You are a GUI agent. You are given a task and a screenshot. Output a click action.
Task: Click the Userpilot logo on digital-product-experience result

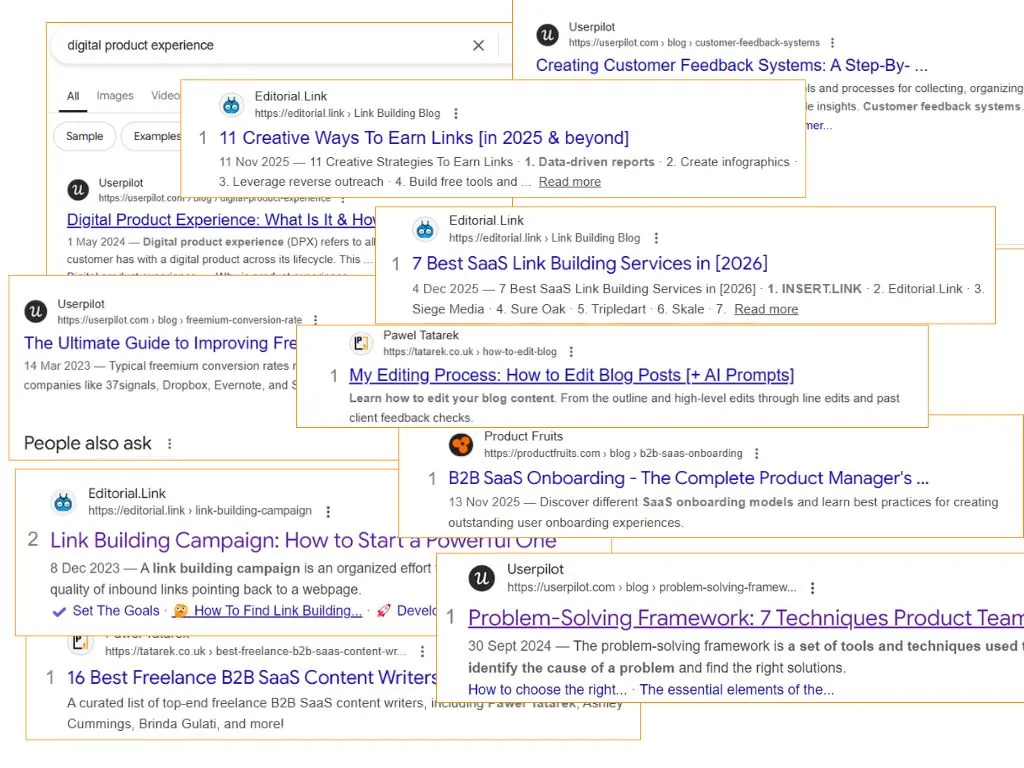click(78, 190)
